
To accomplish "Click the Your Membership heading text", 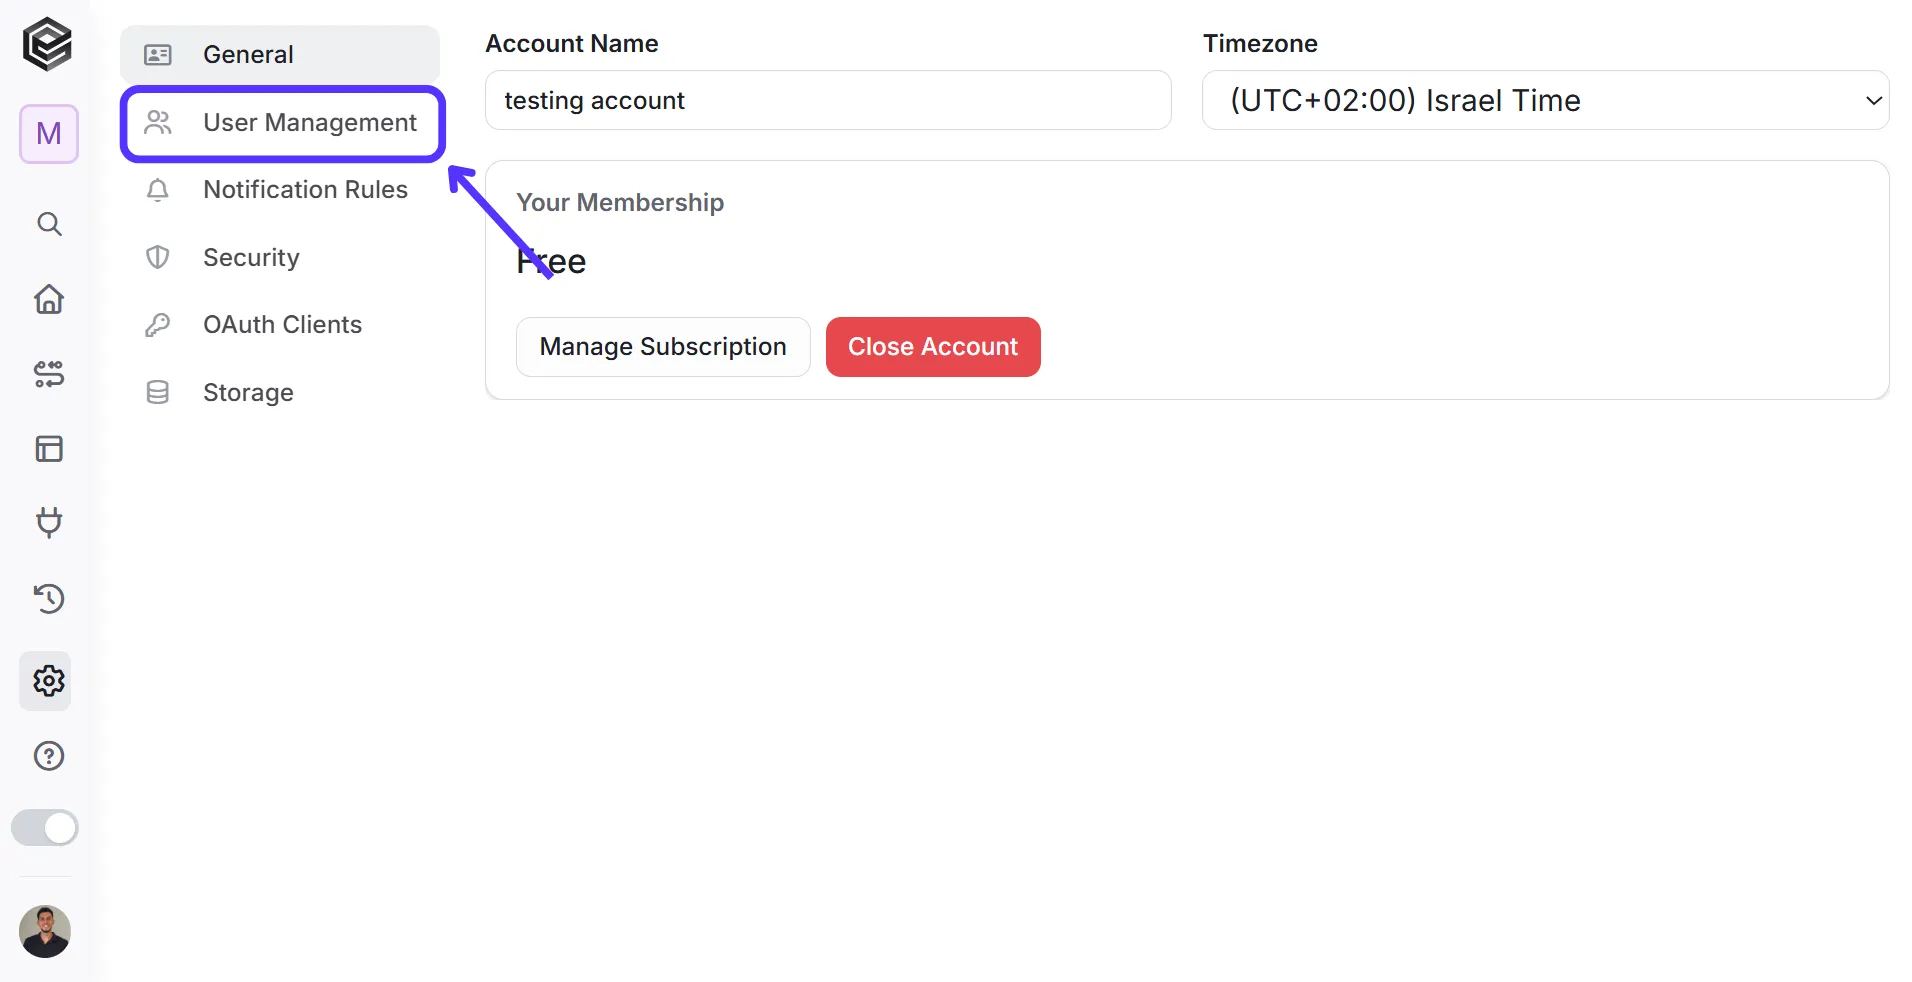I will 620,202.
